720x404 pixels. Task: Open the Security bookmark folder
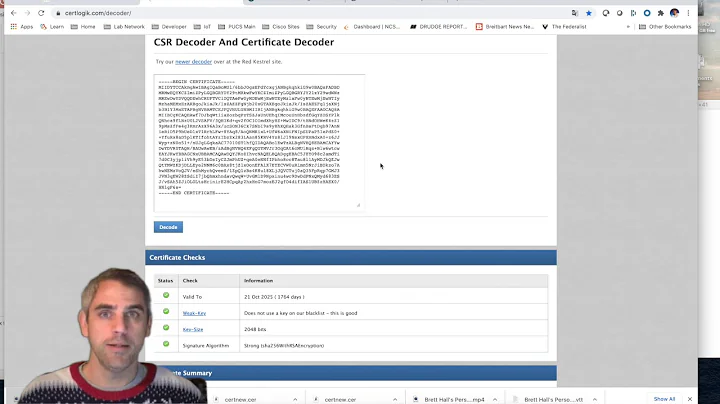(x=321, y=27)
